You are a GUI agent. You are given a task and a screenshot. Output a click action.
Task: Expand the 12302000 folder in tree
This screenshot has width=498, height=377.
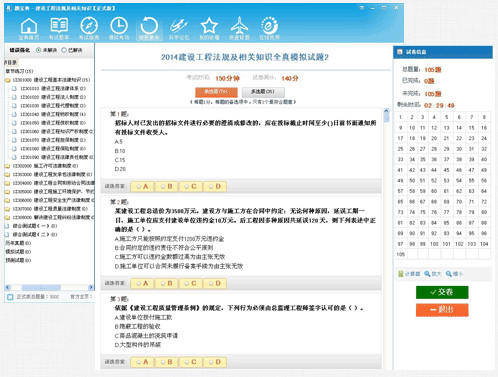(7, 166)
